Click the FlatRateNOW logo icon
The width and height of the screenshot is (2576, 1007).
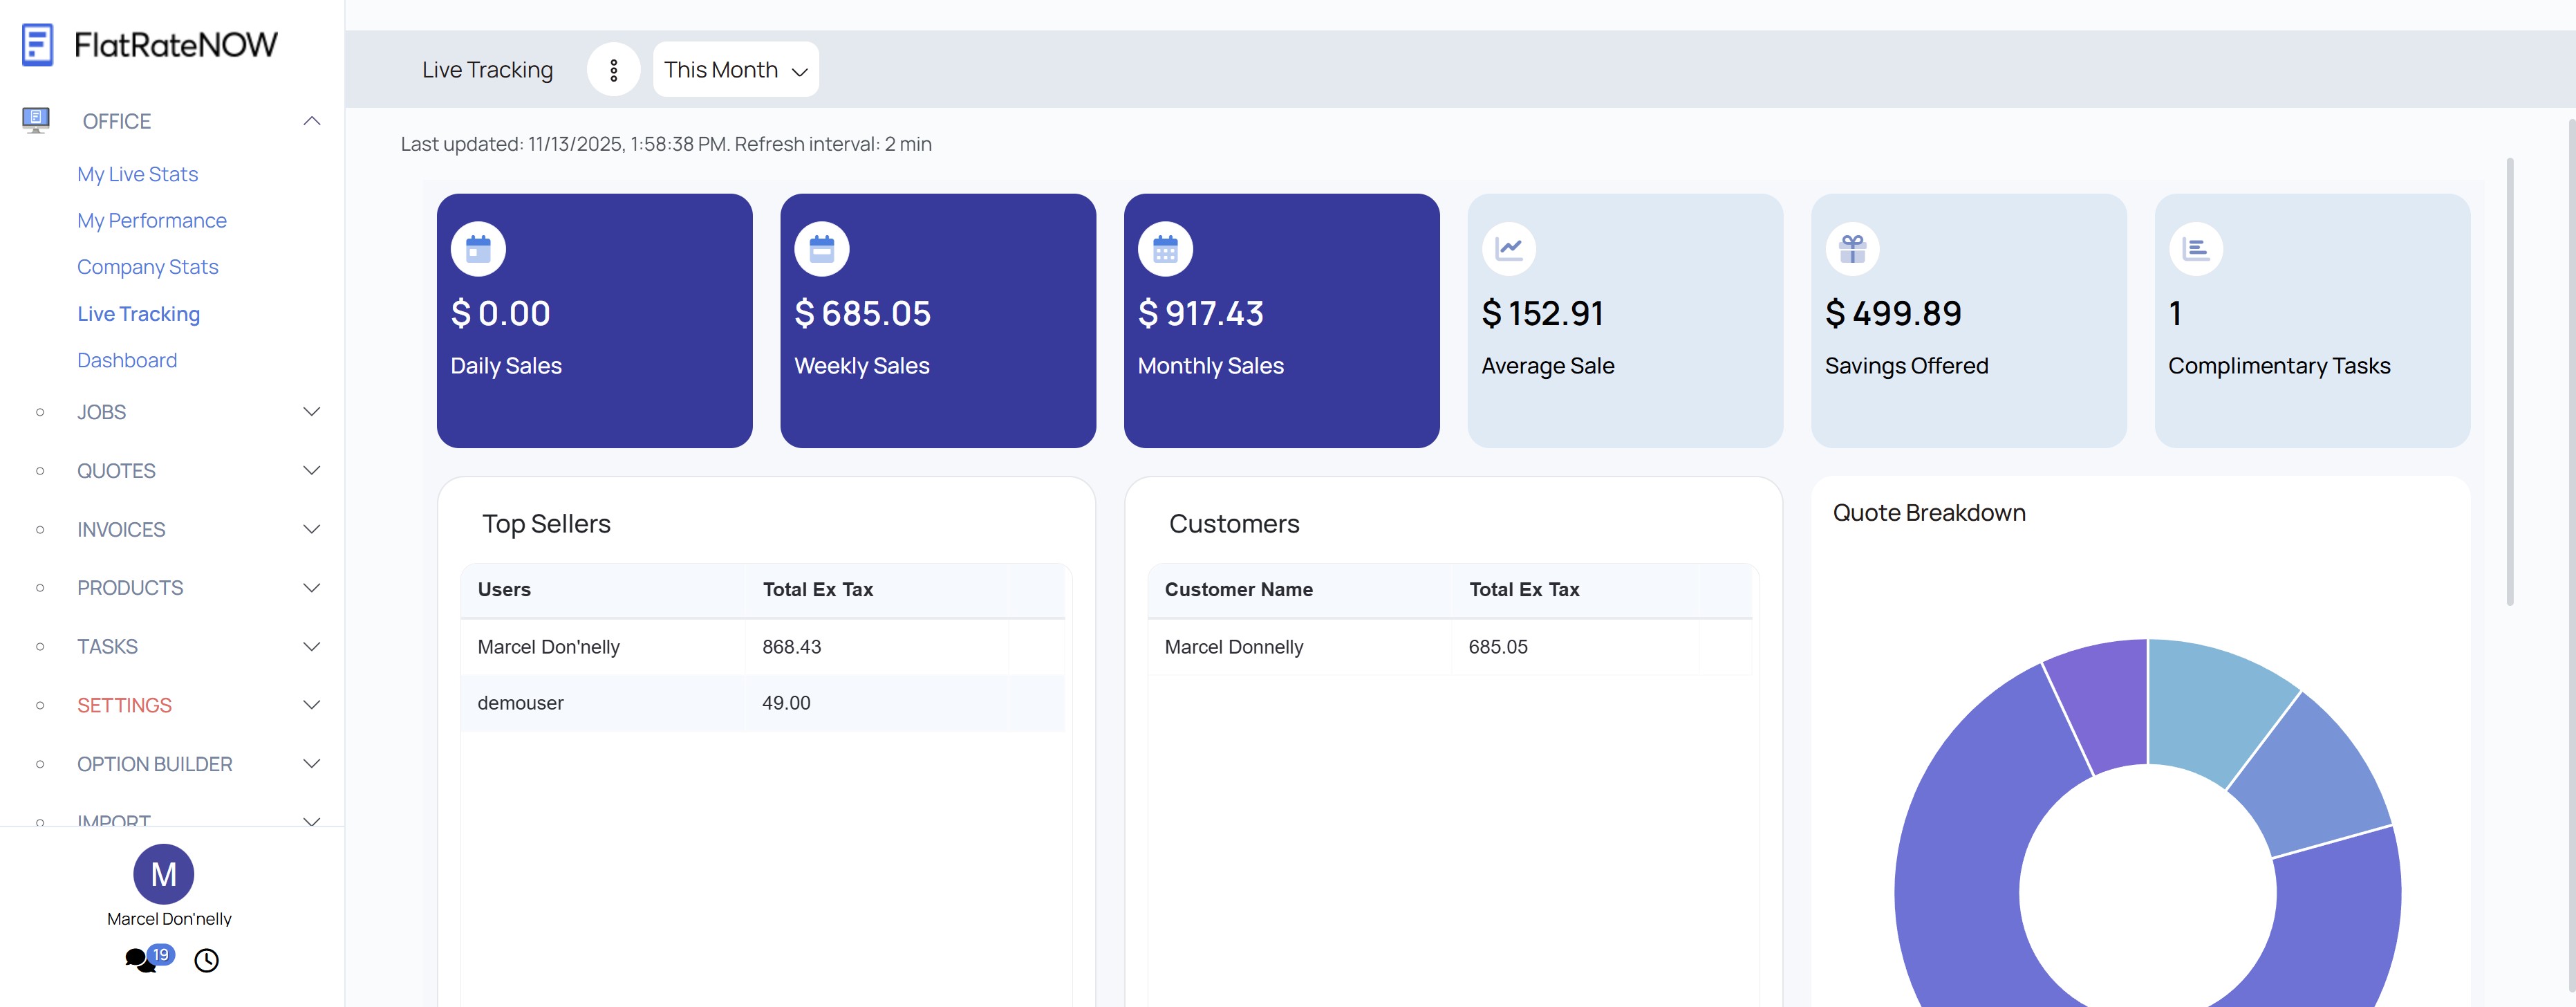point(37,45)
